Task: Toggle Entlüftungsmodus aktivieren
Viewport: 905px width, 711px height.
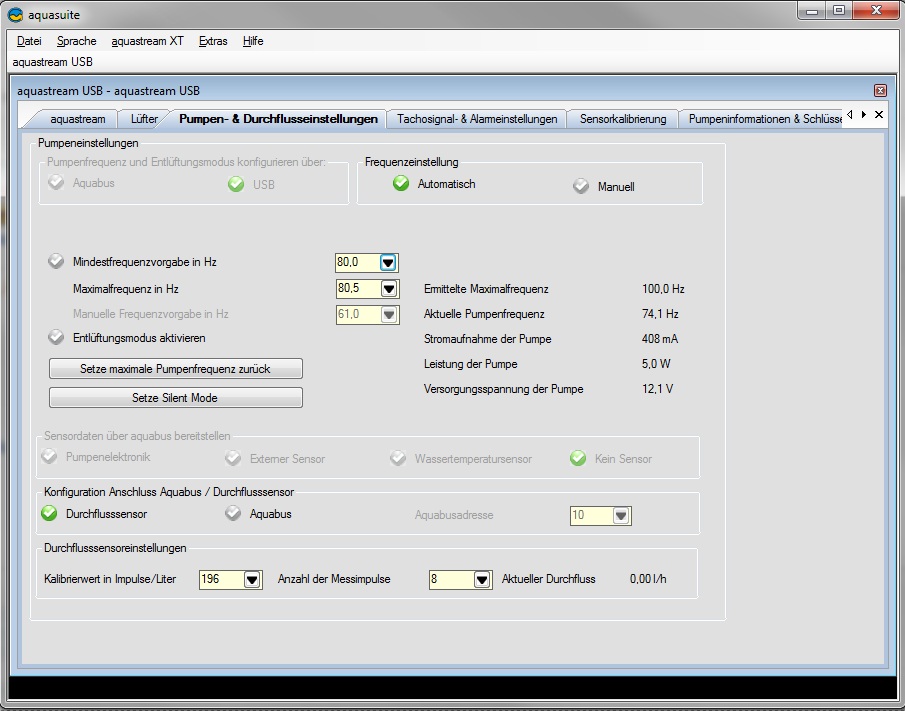Action: click(56, 338)
